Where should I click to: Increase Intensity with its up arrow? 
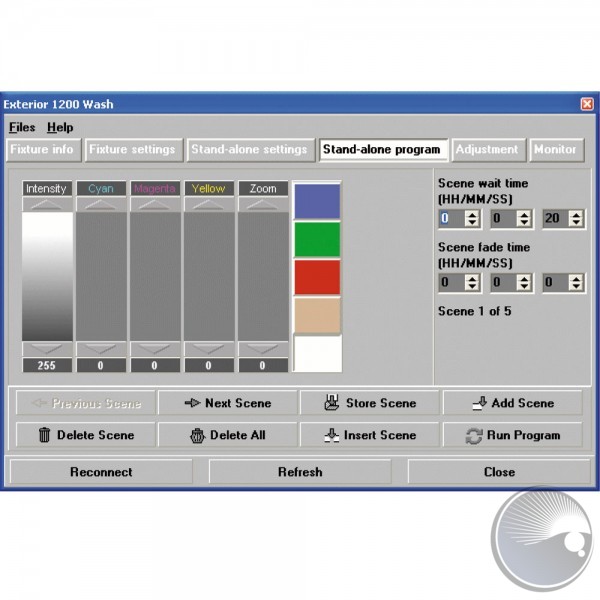[47, 204]
